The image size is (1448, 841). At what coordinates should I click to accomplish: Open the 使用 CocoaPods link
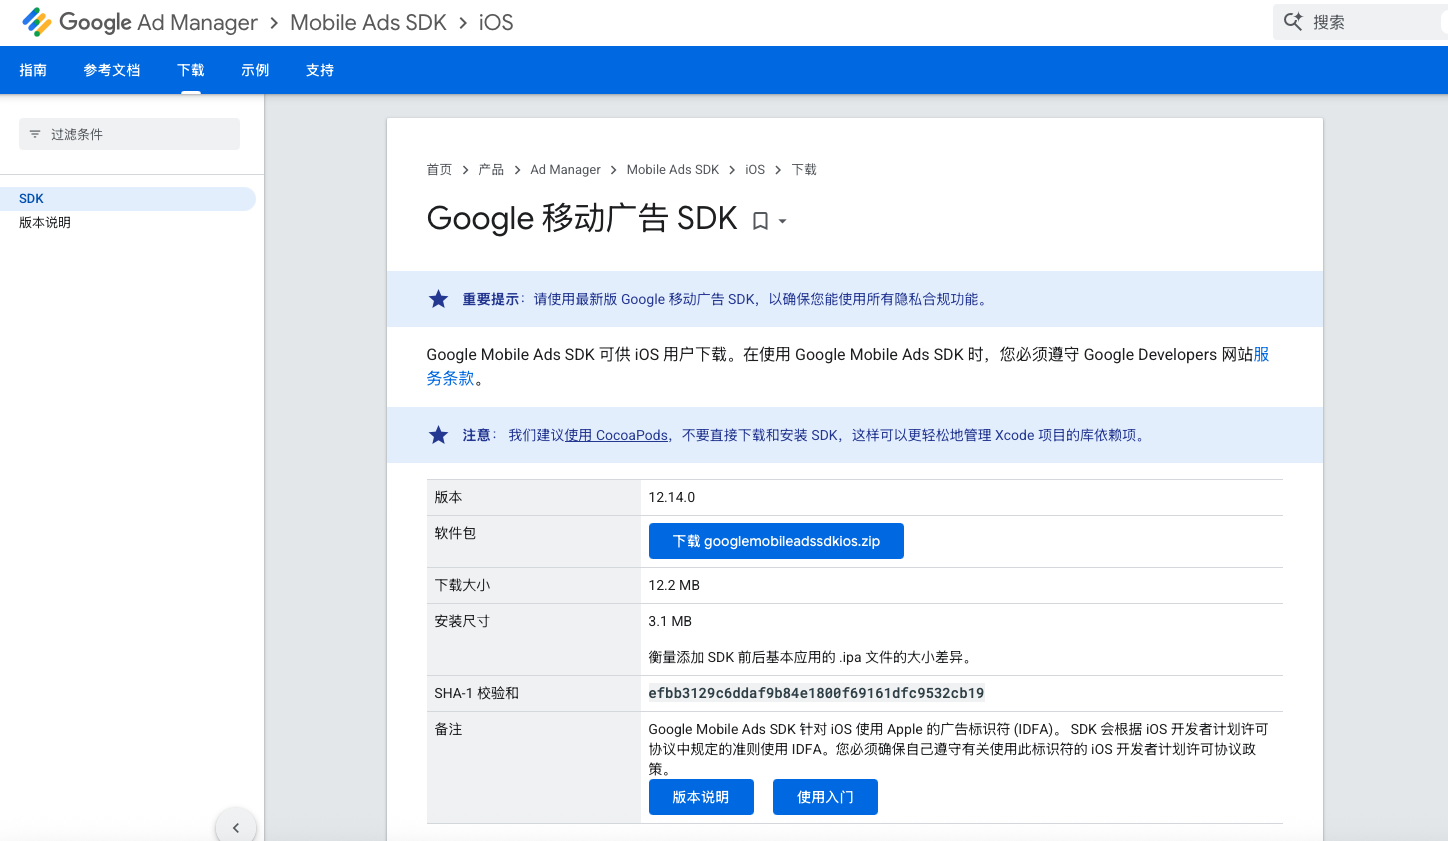[x=616, y=435]
